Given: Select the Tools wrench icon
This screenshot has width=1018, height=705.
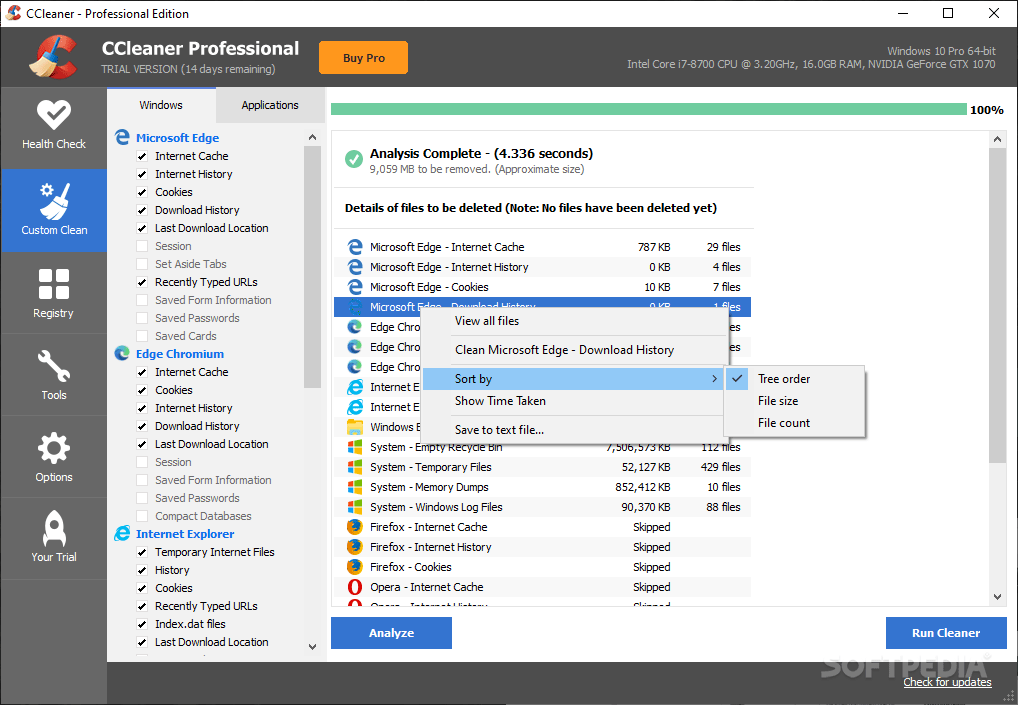Looking at the screenshot, I should point(54,374).
